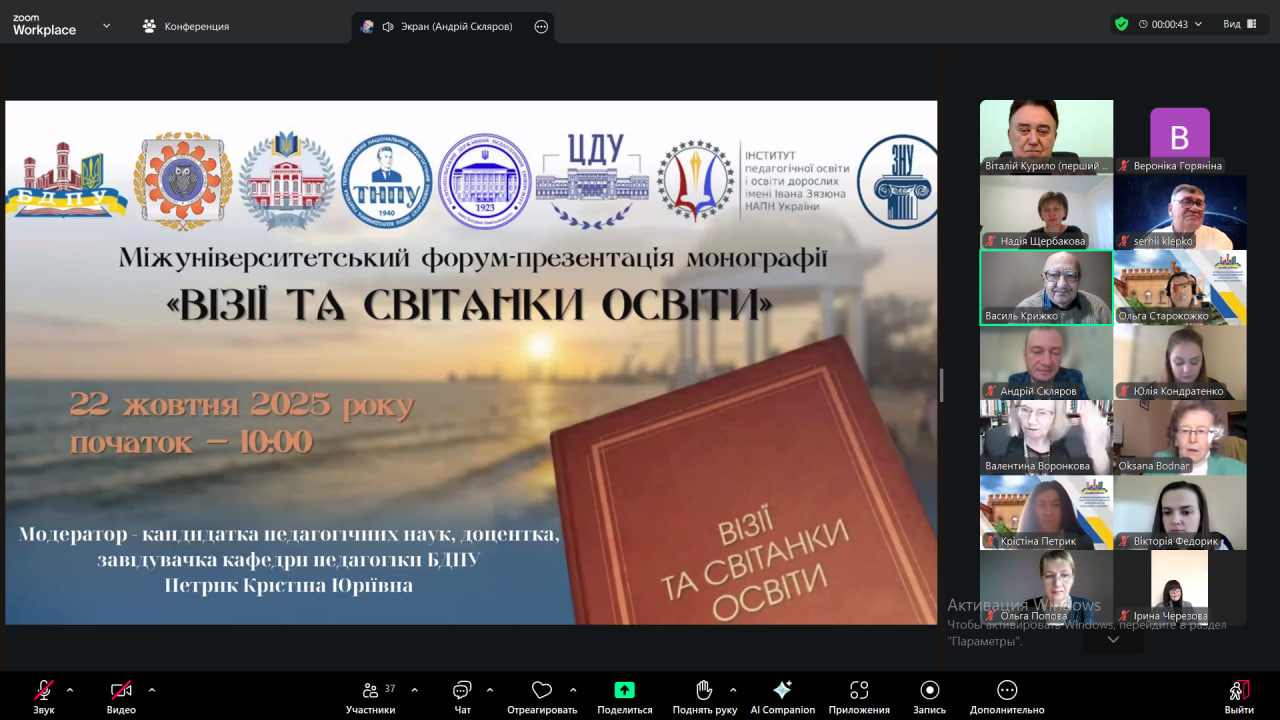
Task: Click the Record button icon
Action: pos(929,690)
